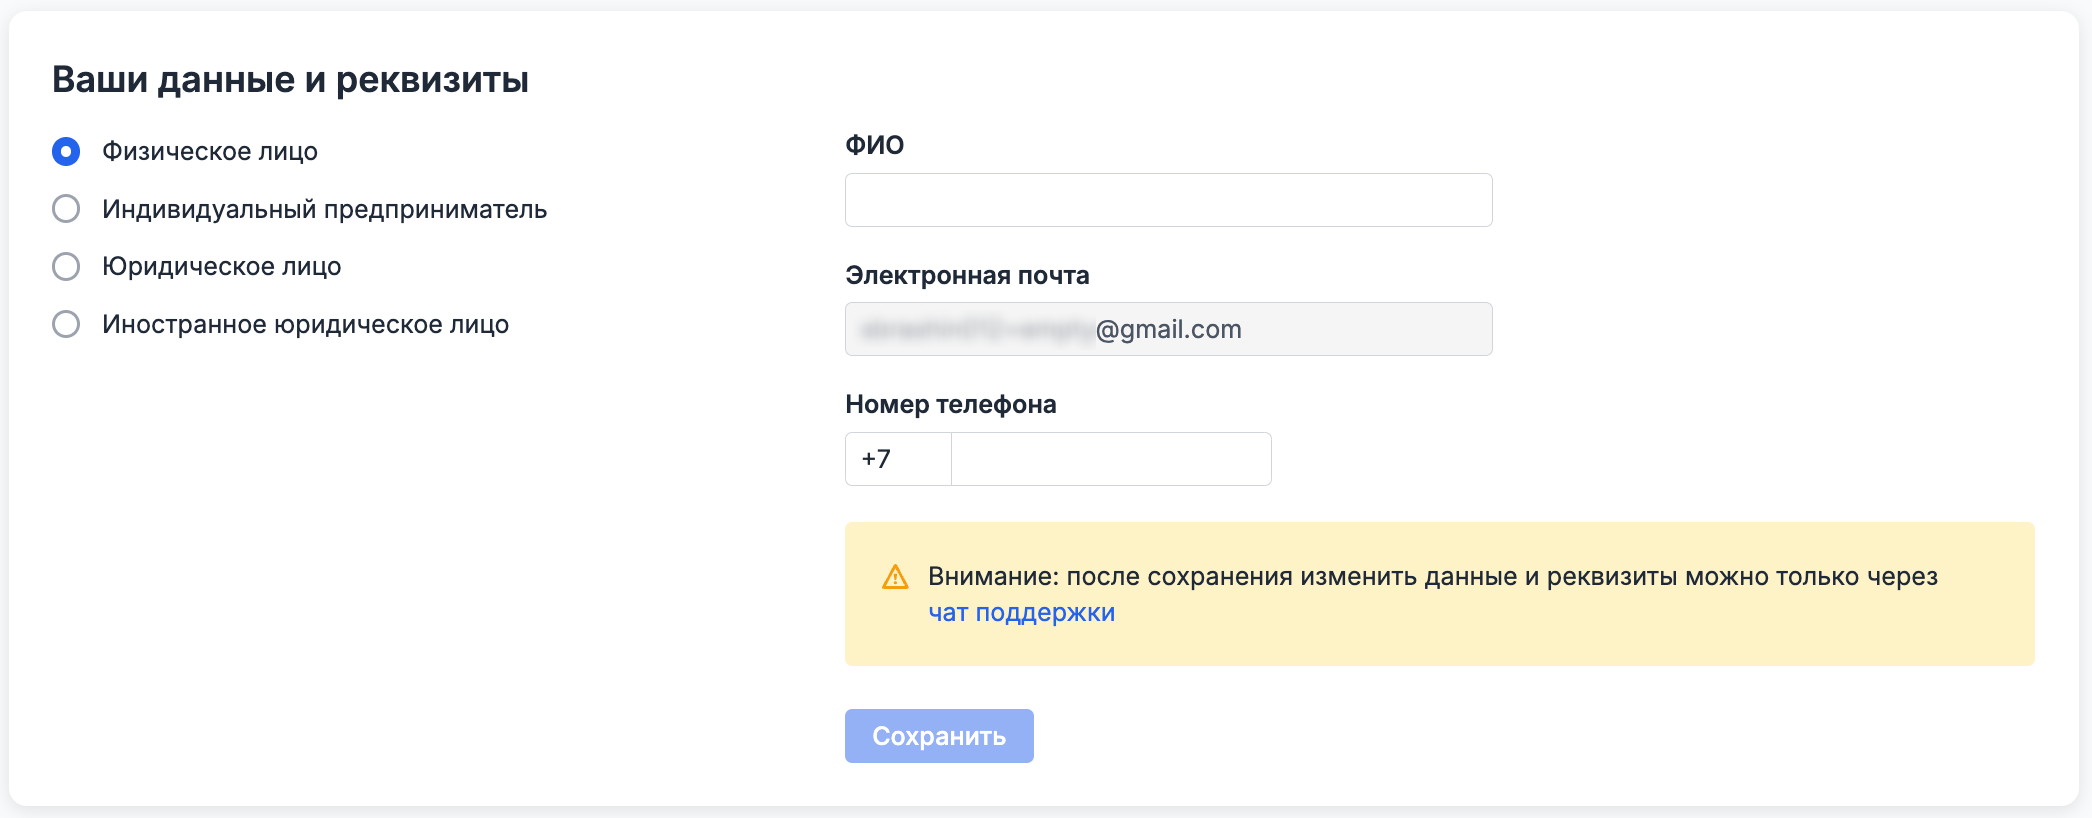Focus the phone number input box
Image resolution: width=2092 pixels, height=818 pixels.
(1110, 459)
